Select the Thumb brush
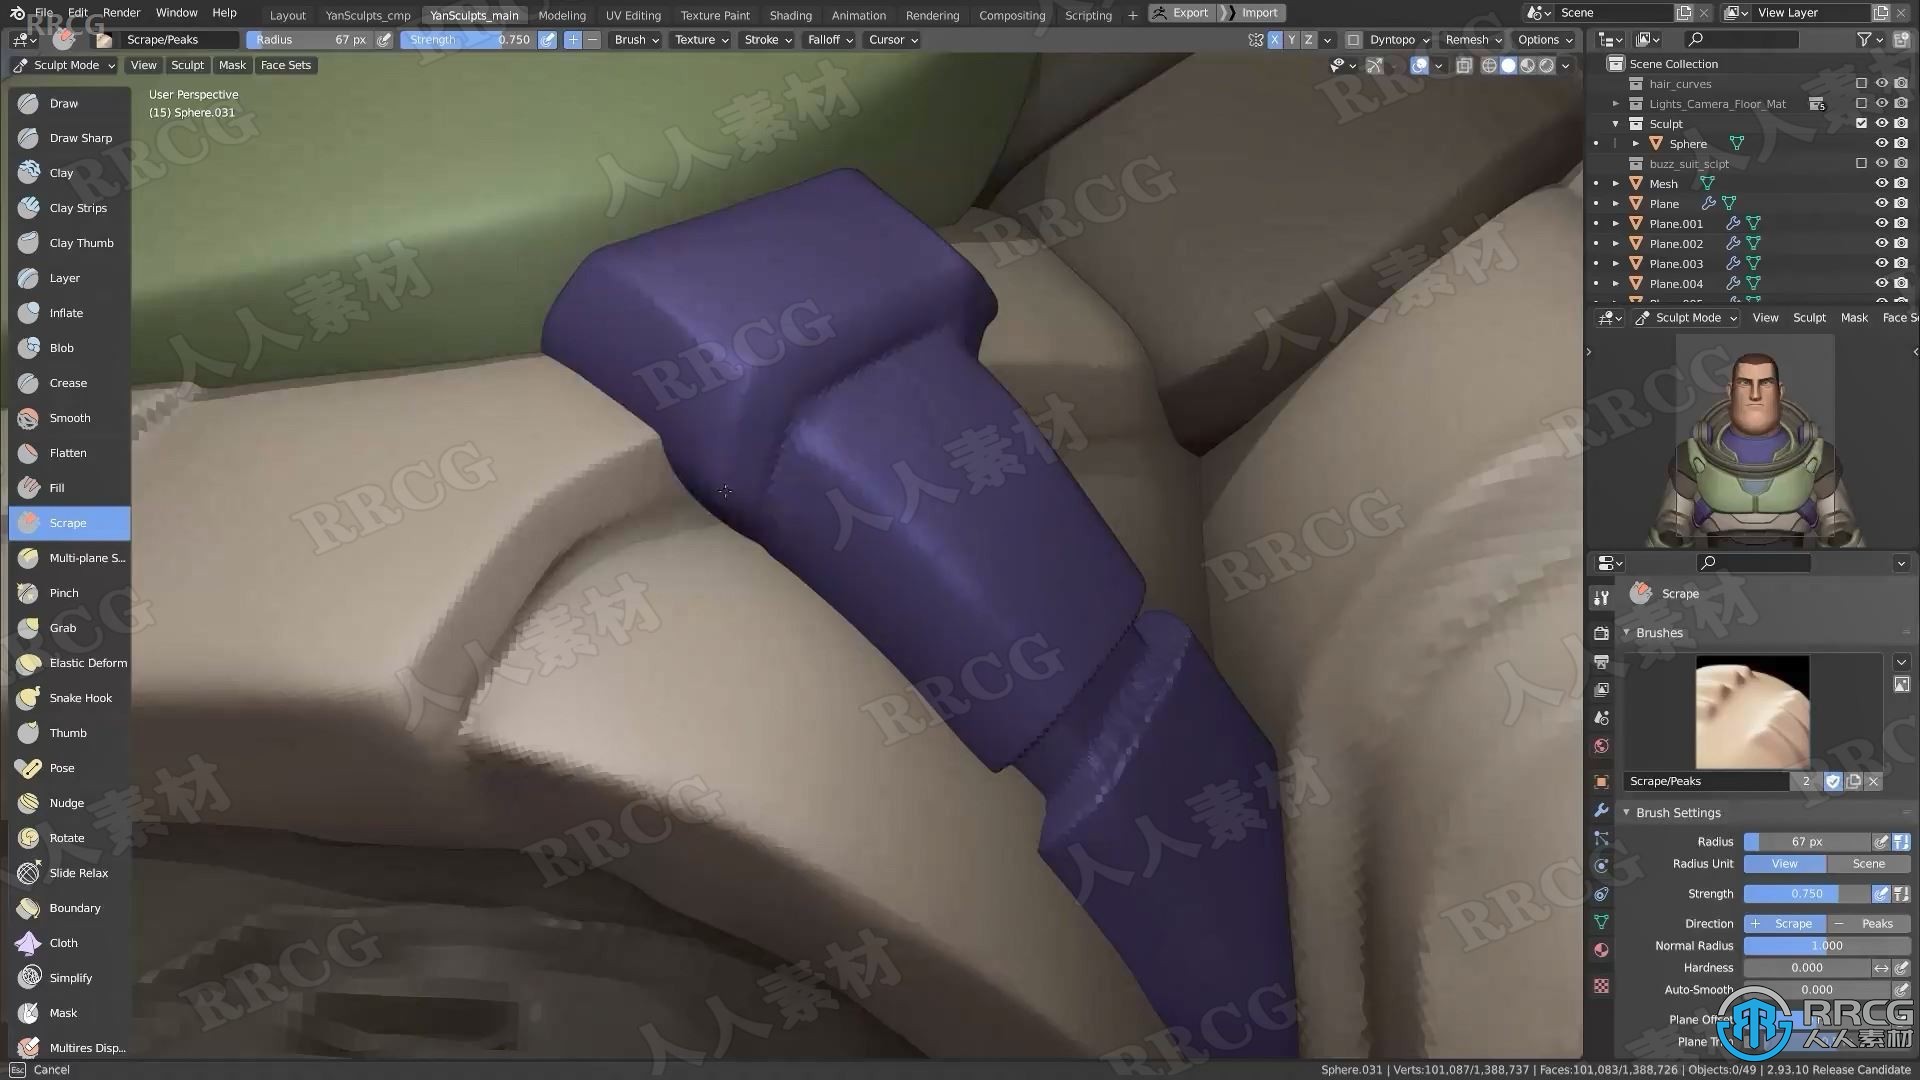This screenshot has height=1080, width=1920. [x=69, y=733]
